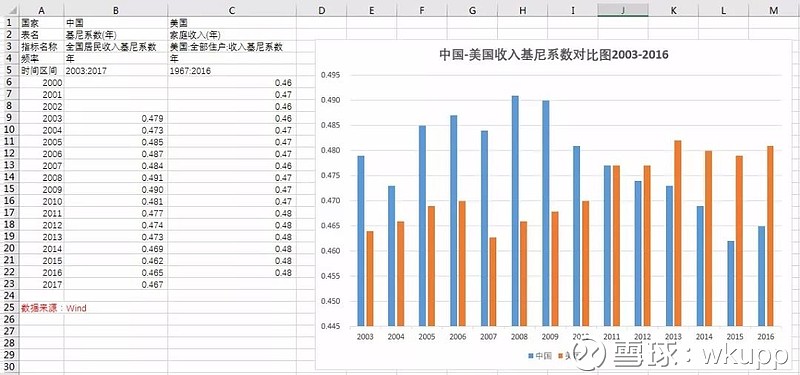Click the 2008 horizontal axis label
Image resolution: width=800 pixels, height=375 pixels.
point(519,337)
